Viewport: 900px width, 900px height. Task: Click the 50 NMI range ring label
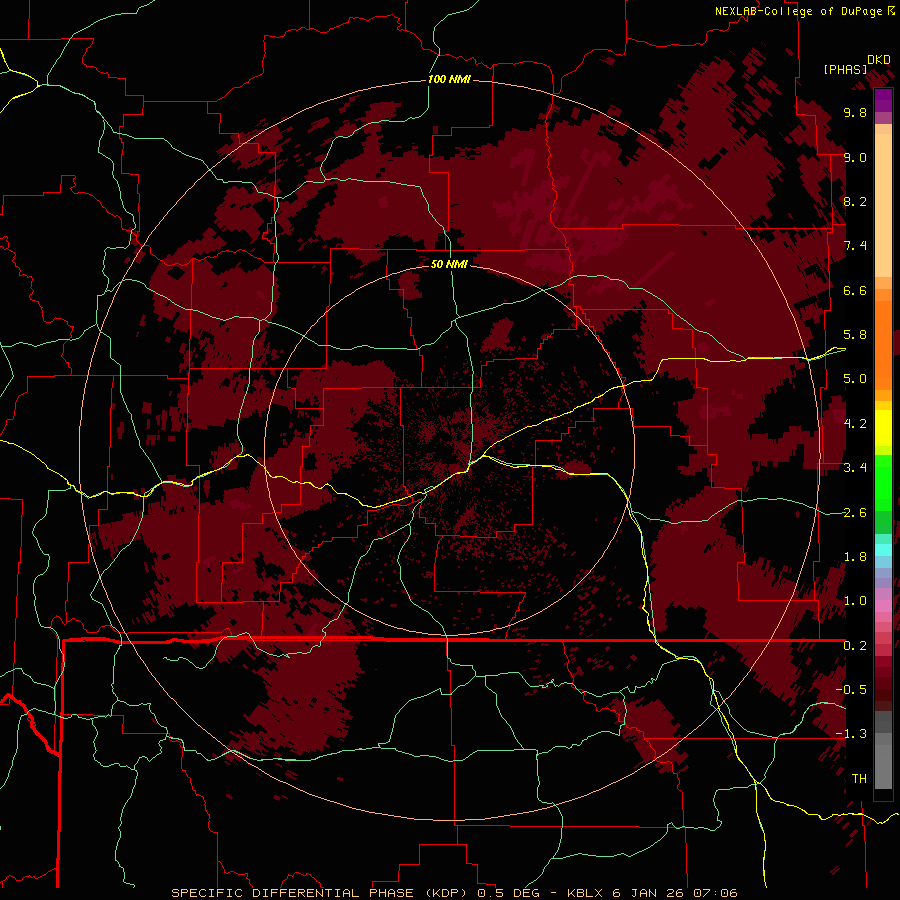(x=449, y=264)
